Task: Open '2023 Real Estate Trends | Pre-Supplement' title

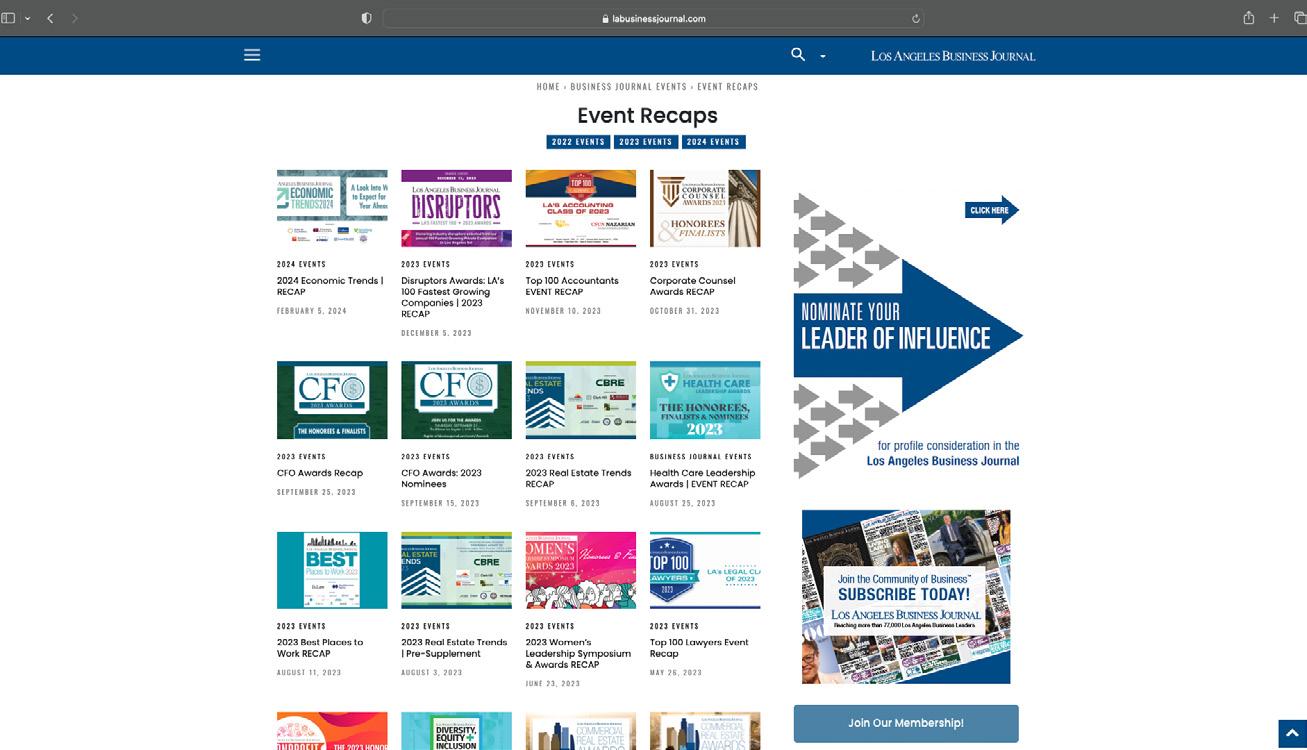Action: 454,648
